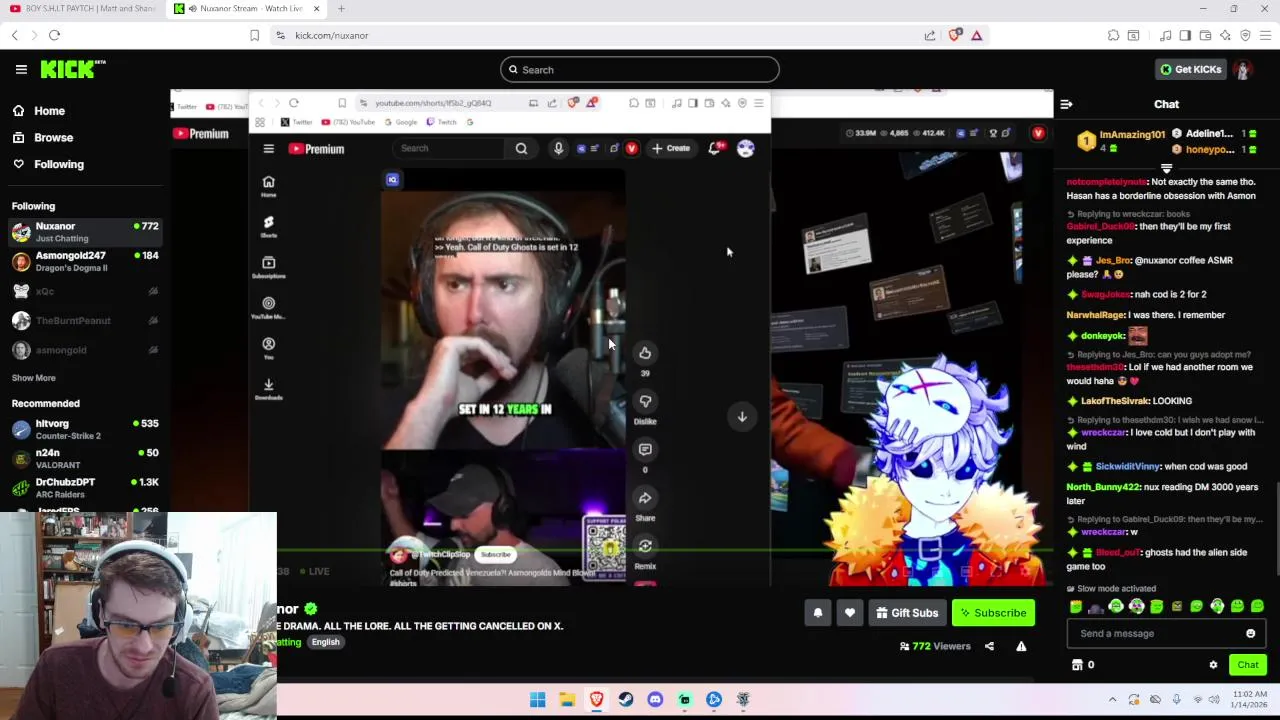Click the KICK logo
Viewport: 1280px width, 720px height.
coord(73,69)
